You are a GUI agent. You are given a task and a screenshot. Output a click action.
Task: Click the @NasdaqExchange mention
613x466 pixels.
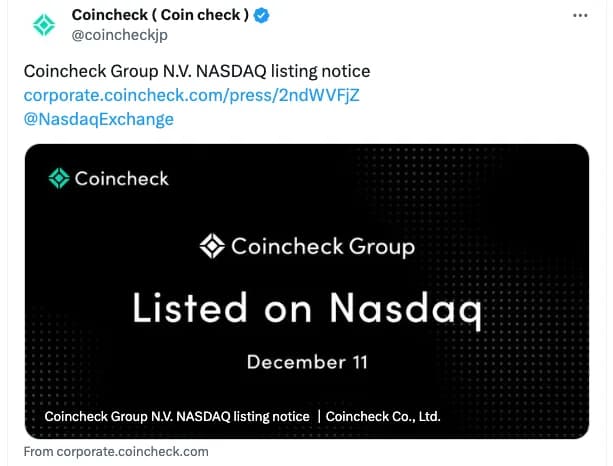coord(98,119)
